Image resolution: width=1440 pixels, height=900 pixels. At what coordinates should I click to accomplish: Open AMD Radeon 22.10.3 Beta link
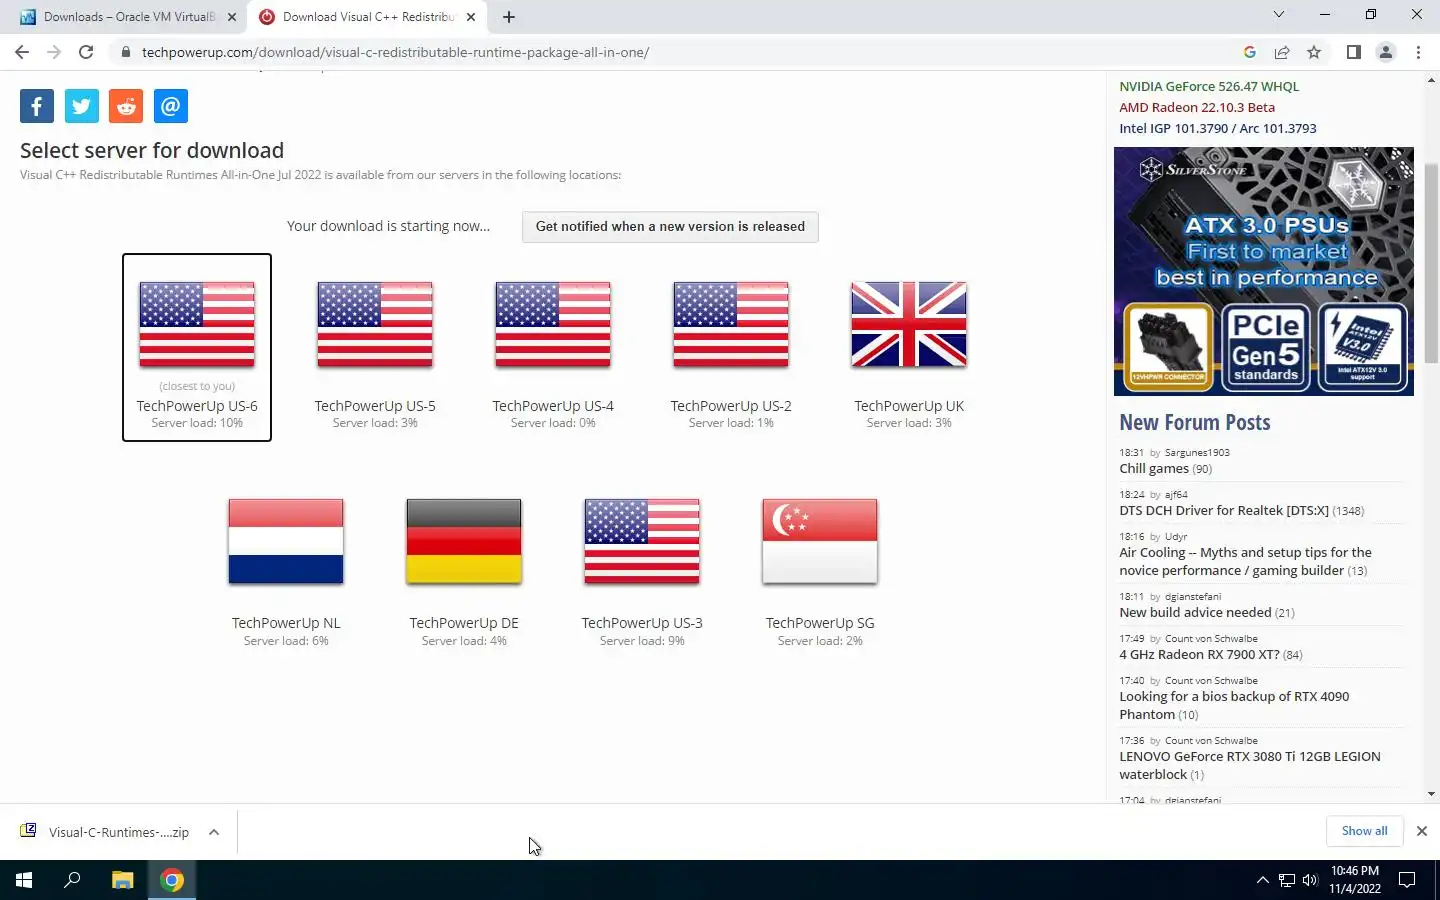pyautogui.click(x=1197, y=108)
